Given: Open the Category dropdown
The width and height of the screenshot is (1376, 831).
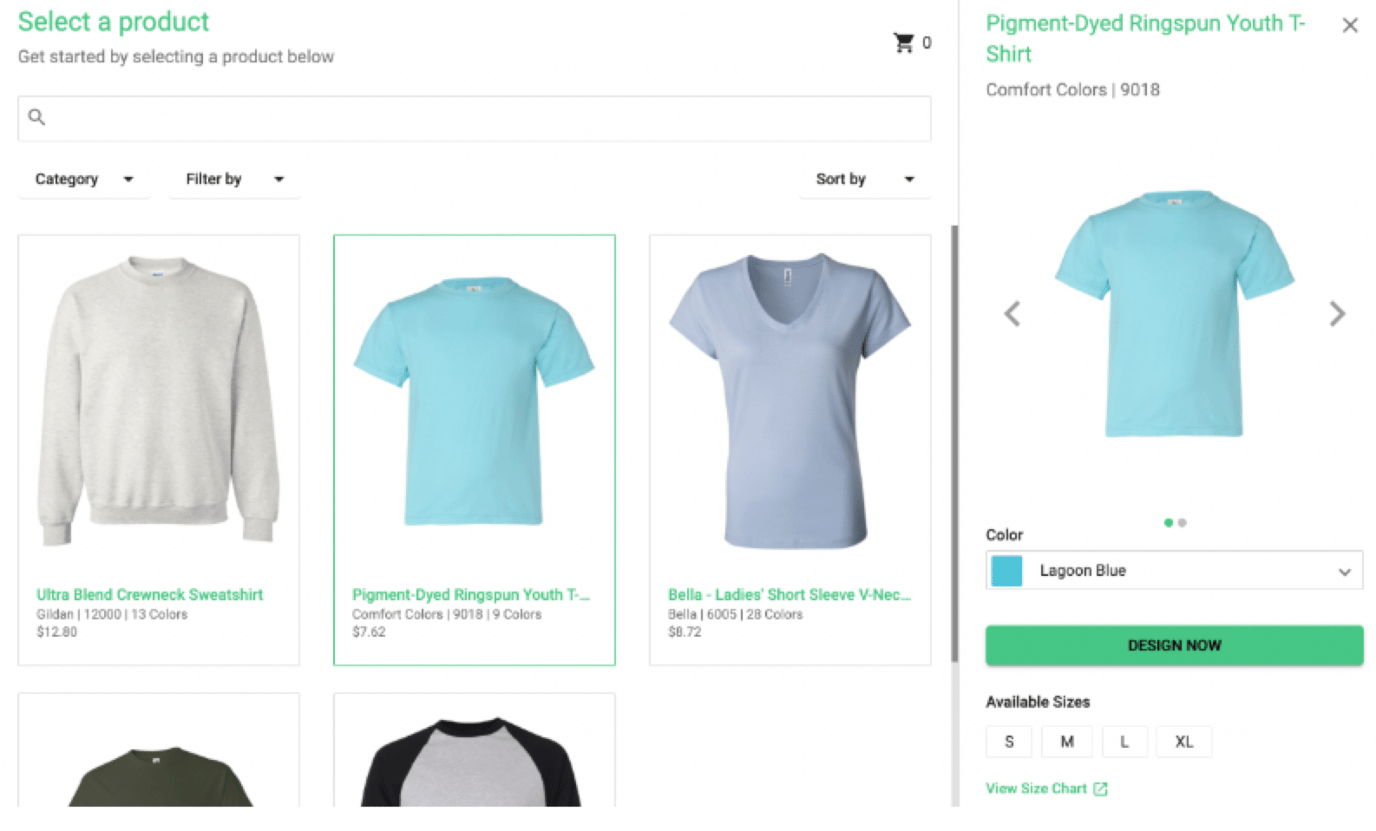Looking at the screenshot, I should click(84, 178).
